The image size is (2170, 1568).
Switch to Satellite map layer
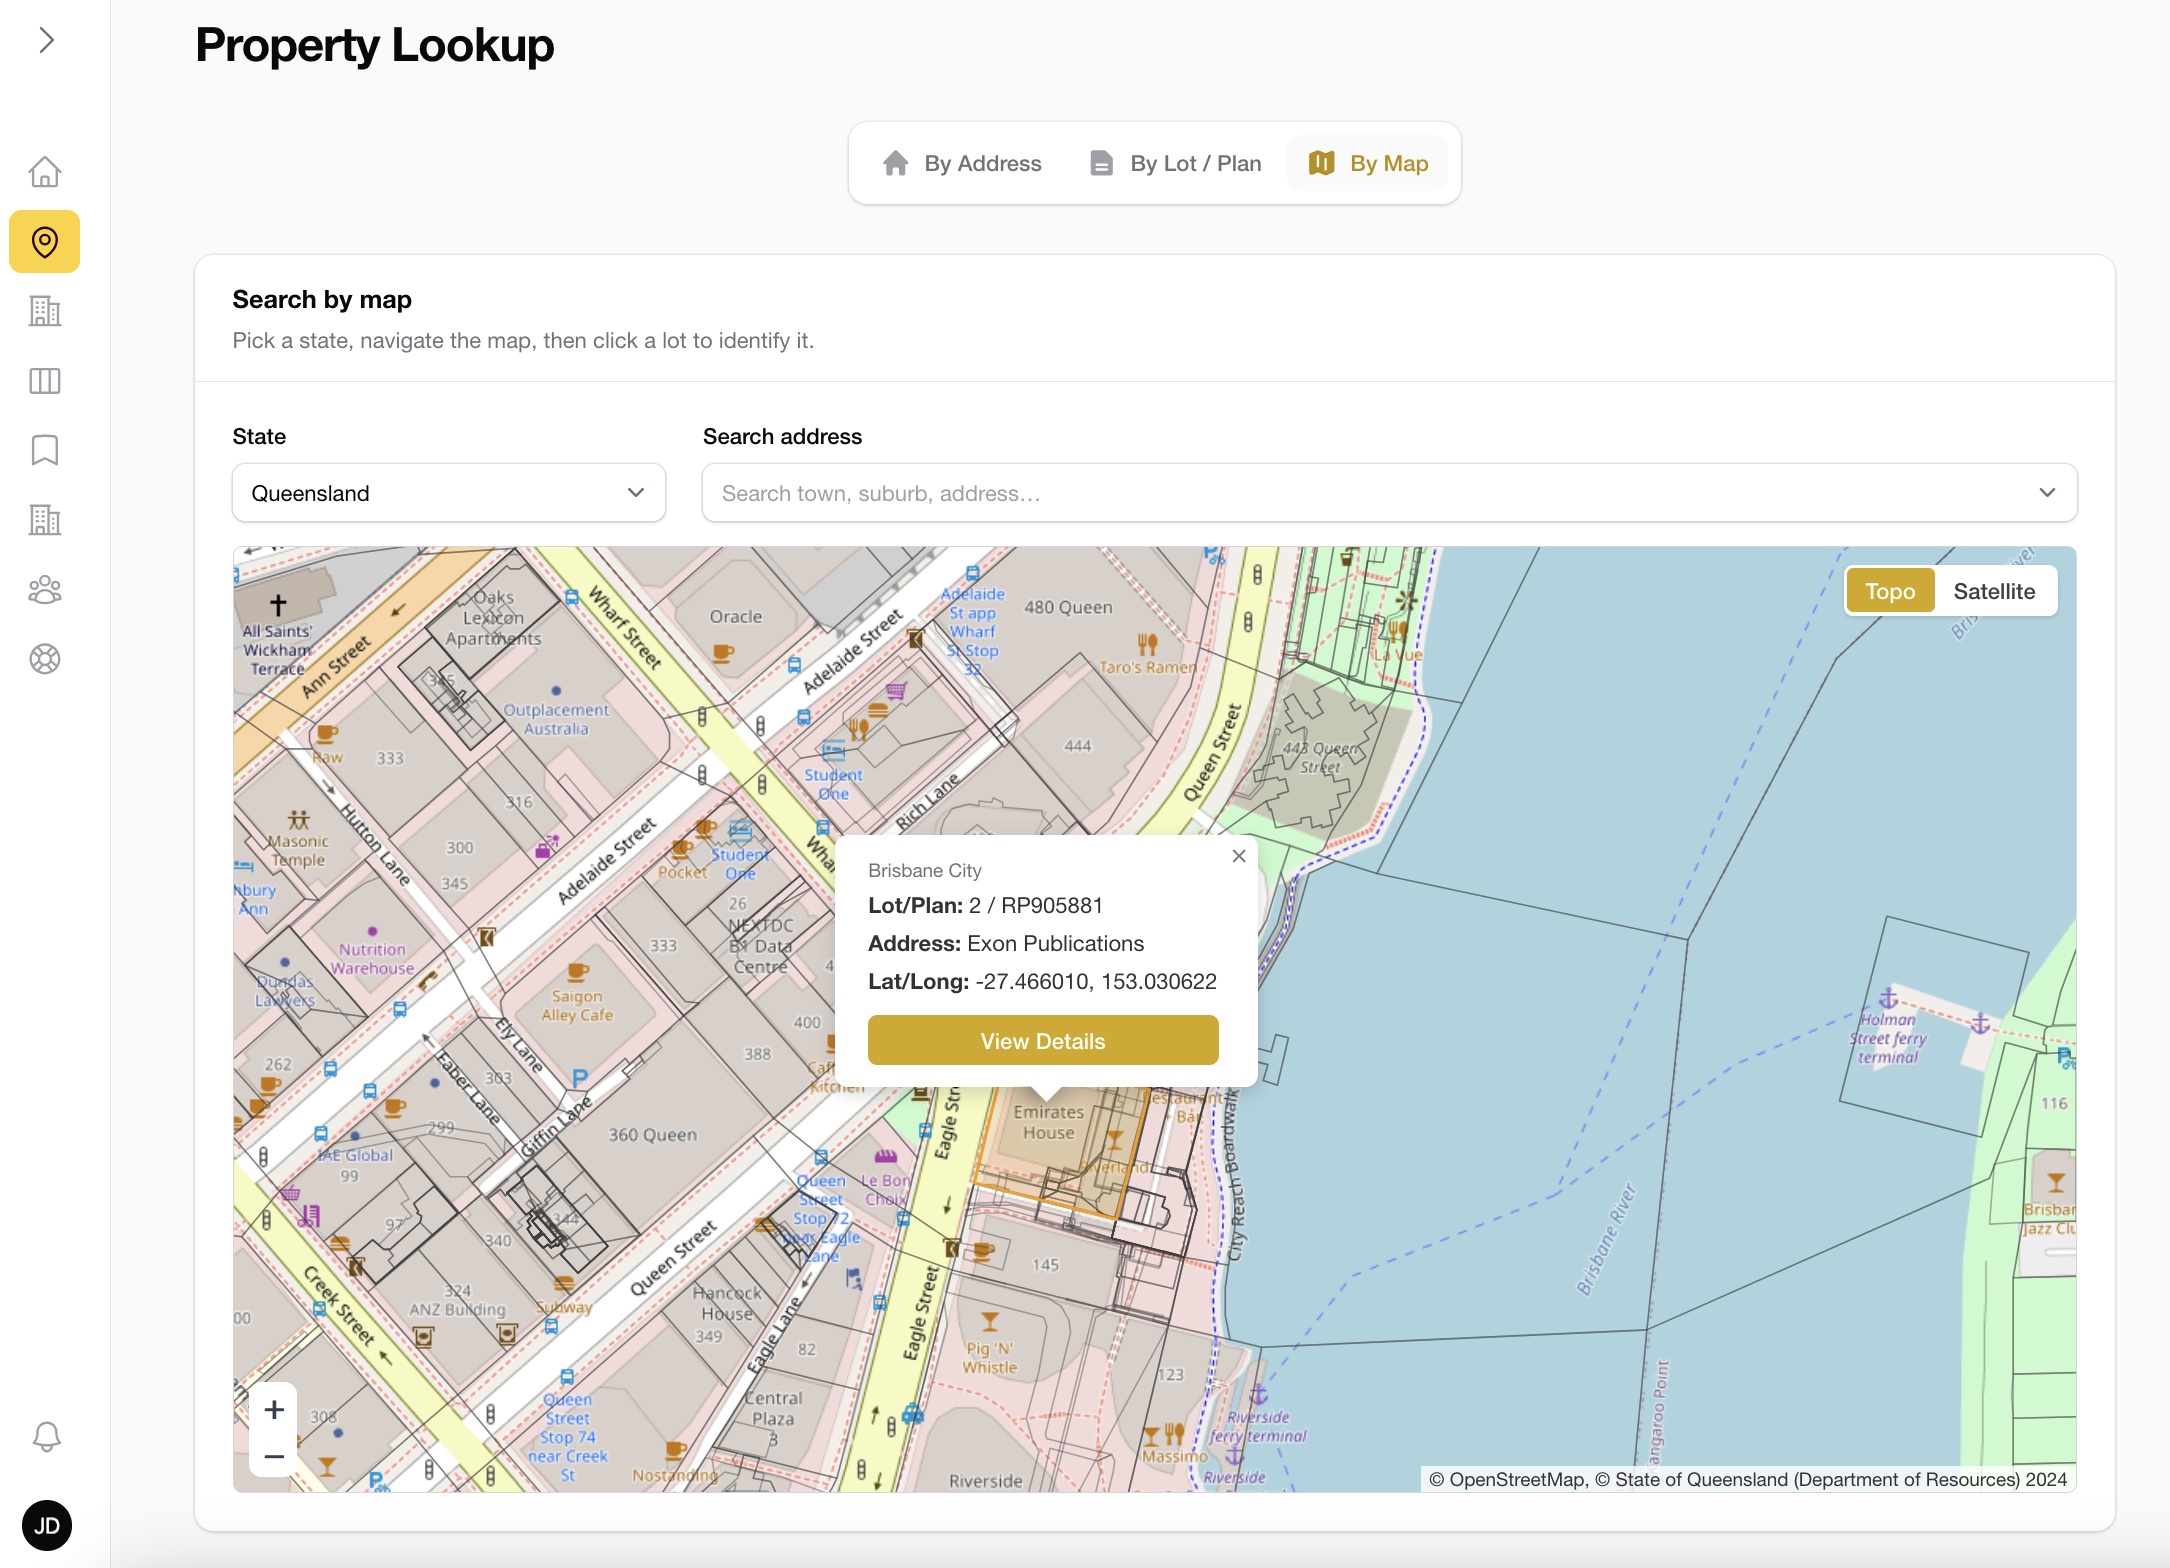coord(1994,591)
